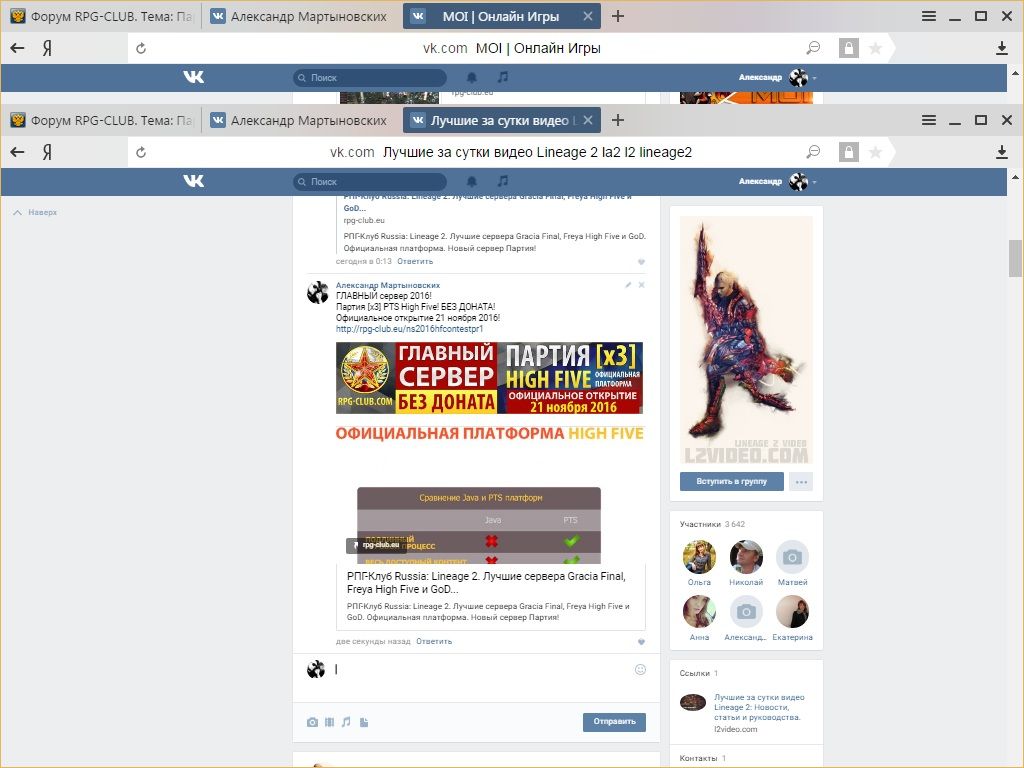Delete ГЛАВНЫЙ сервер 2016 comment with x

[x=641, y=285]
